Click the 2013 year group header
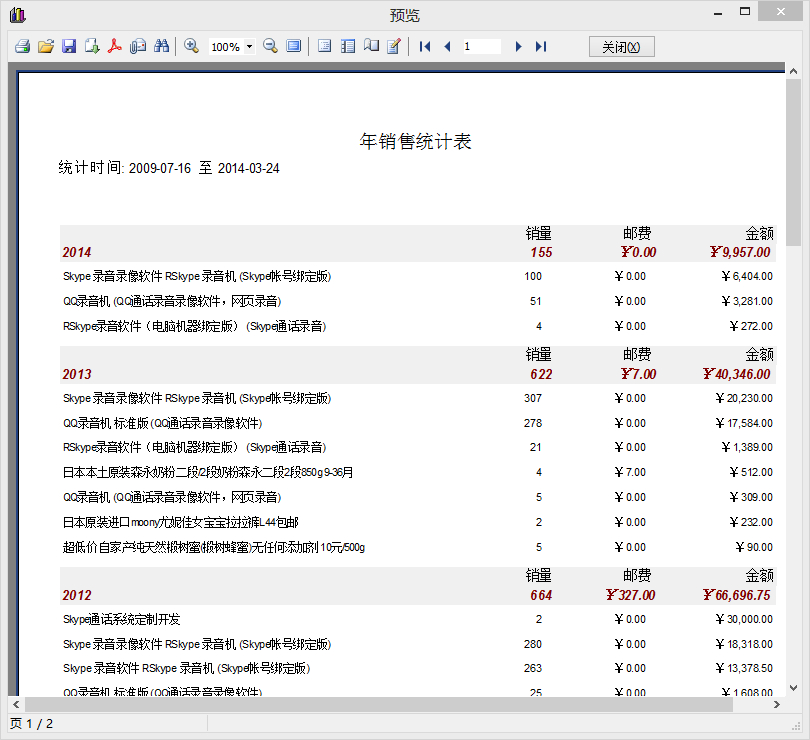The width and height of the screenshot is (810, 740). tap(77, 374)
